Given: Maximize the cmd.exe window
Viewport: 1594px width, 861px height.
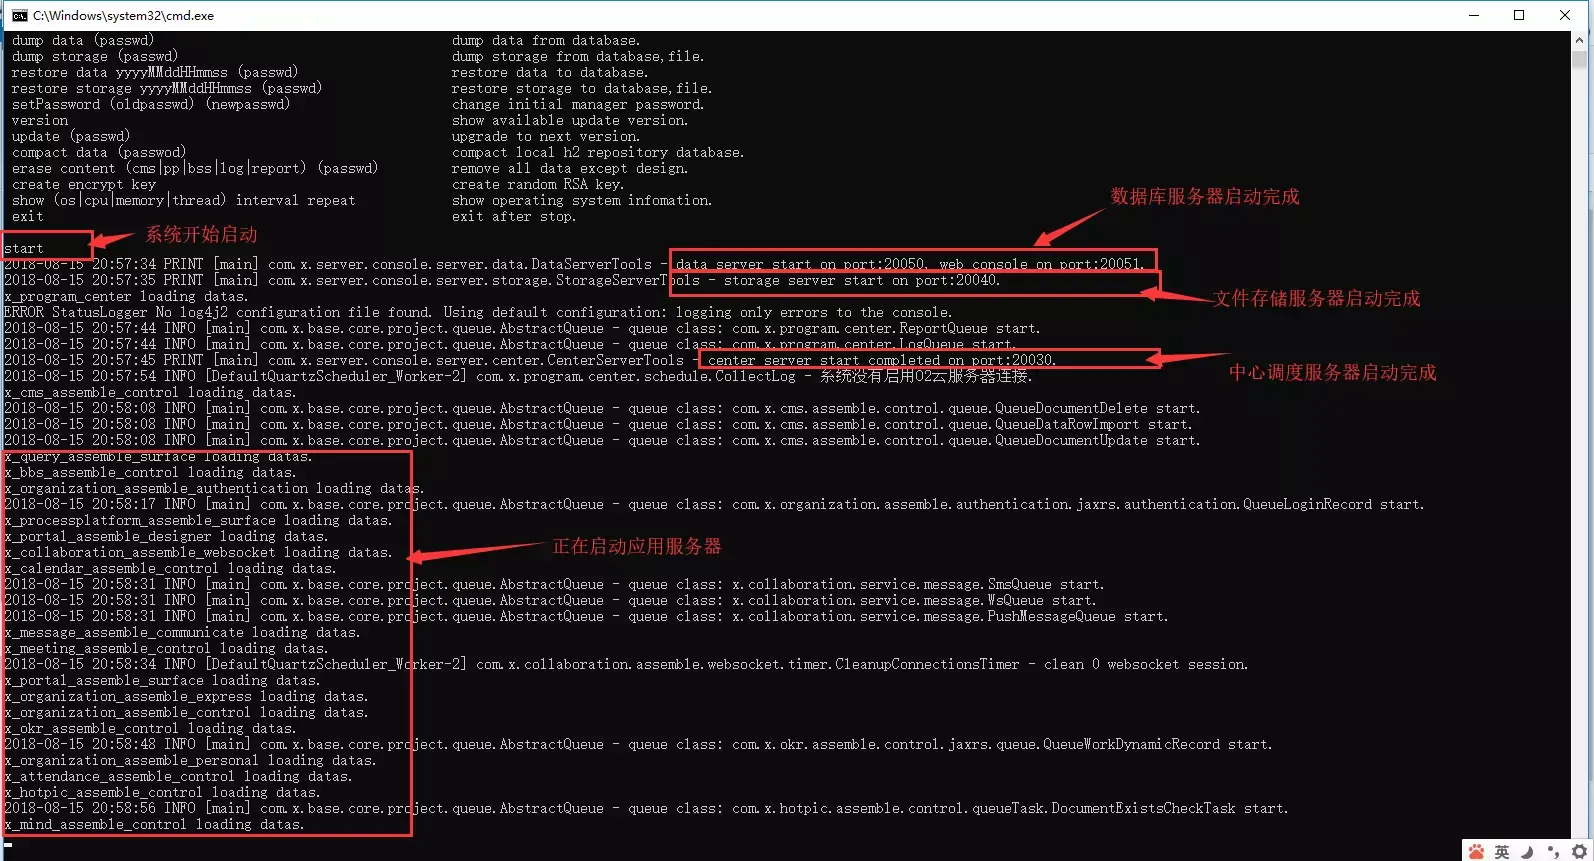Looking at the screenshot, I should [x=1519, y=15].
